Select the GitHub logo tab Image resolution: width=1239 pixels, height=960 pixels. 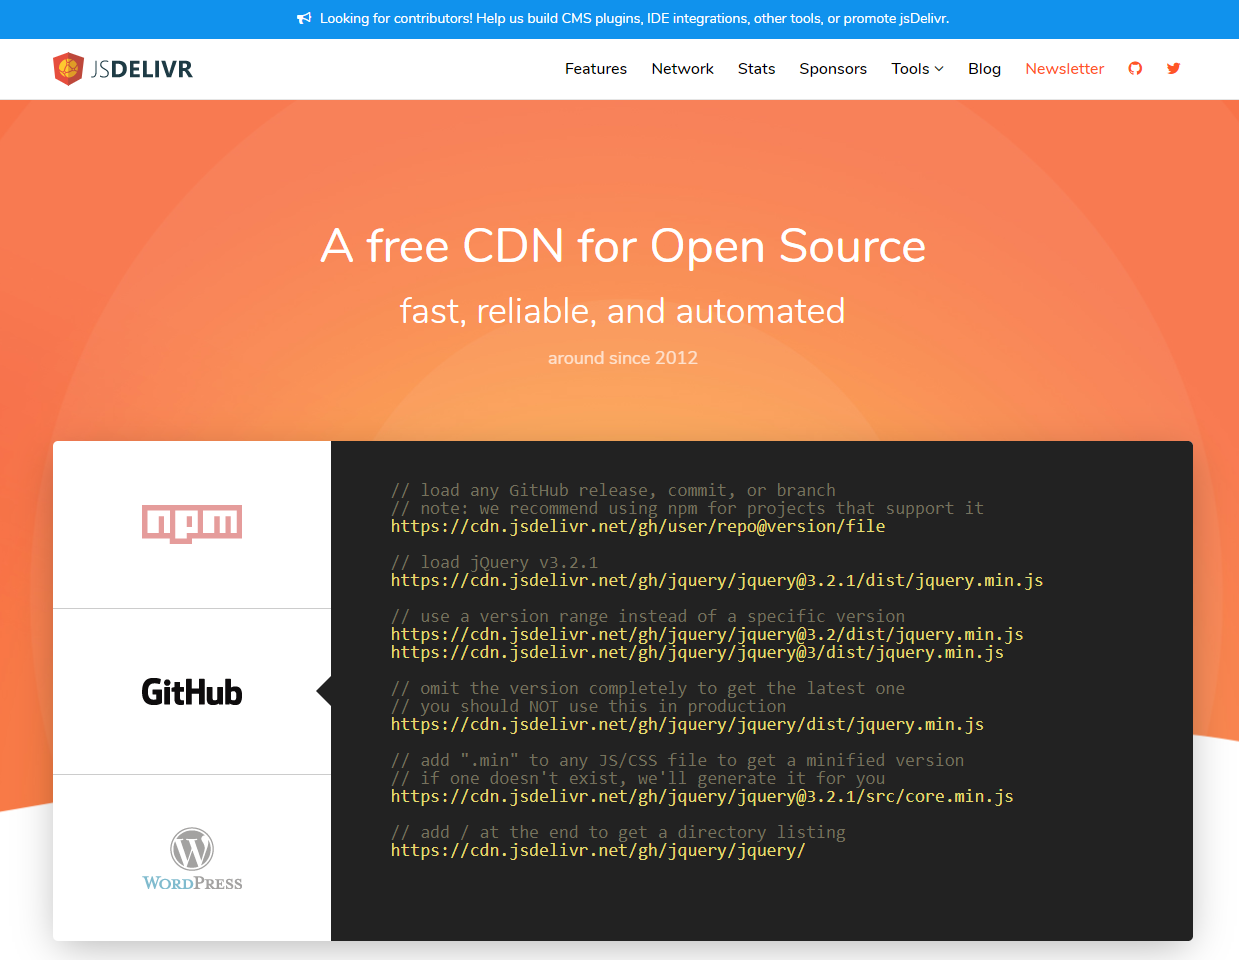coord(192,692)
